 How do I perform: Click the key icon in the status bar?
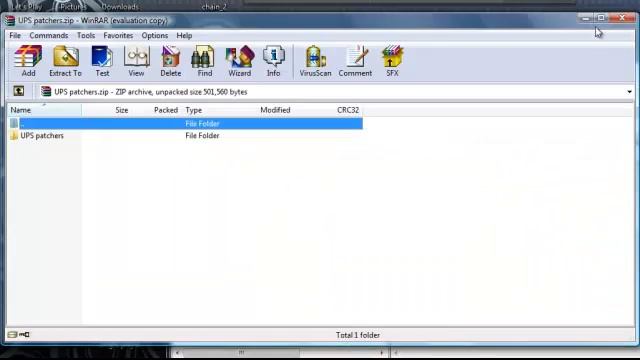click(x=24, y=335)
